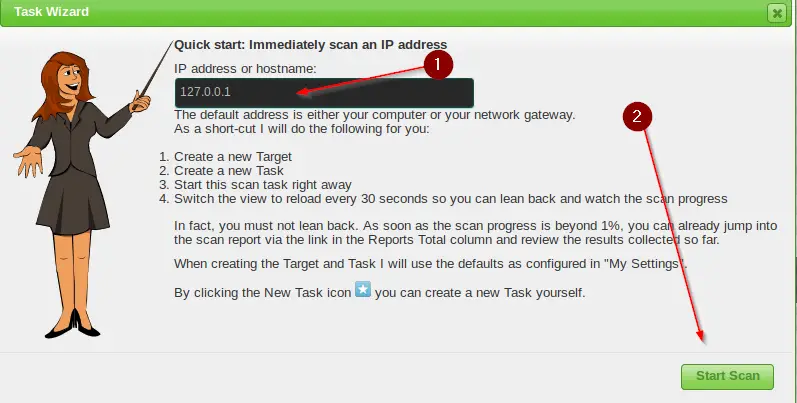This screenshot has width=797, height=403.
Task: Click the "IP address or hostname:" label
Action: pos(246,69)
